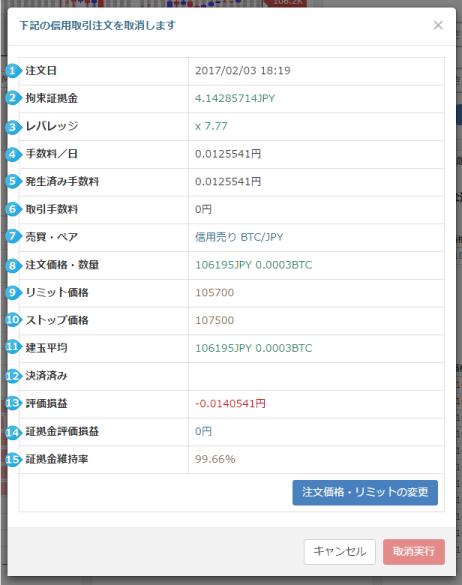Click numbered marker 9 beside リミット価格
The image size is (462, 585).
tap(13, 292)
